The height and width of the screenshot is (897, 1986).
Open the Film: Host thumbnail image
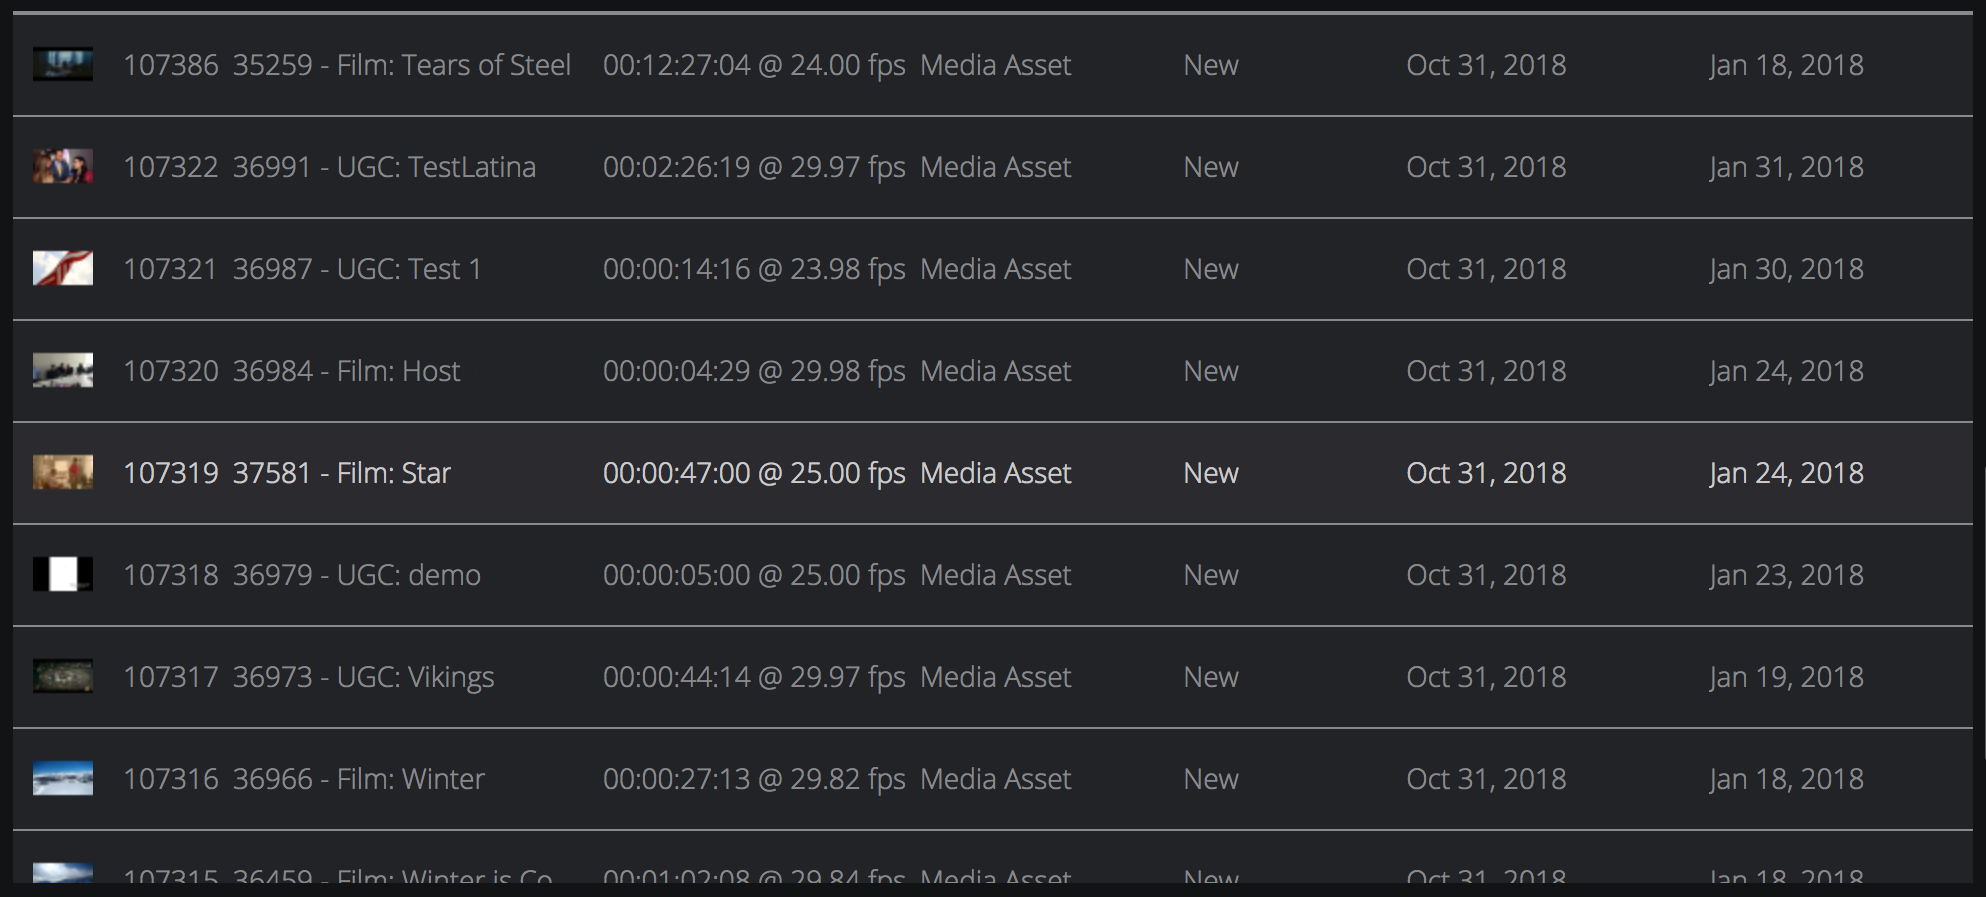63,371
